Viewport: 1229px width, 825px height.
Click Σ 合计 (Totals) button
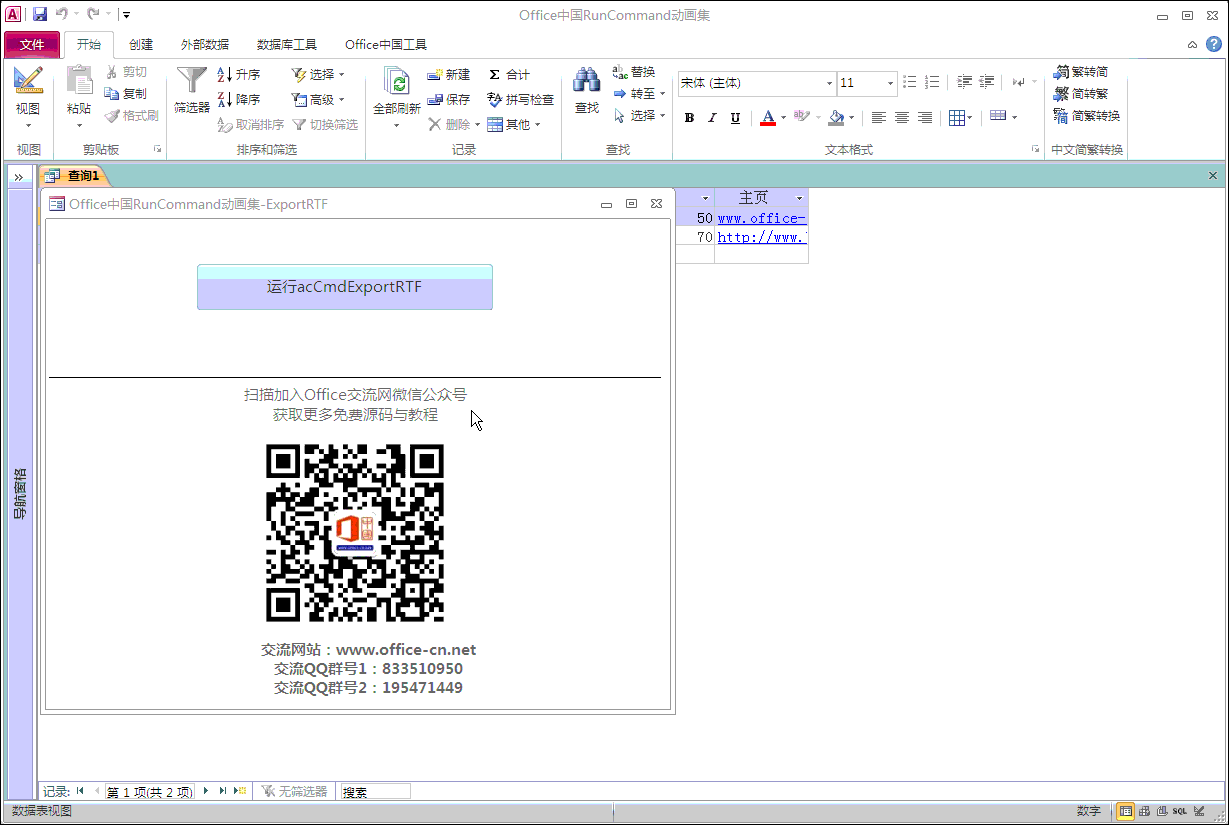click(x=510, y=75)
